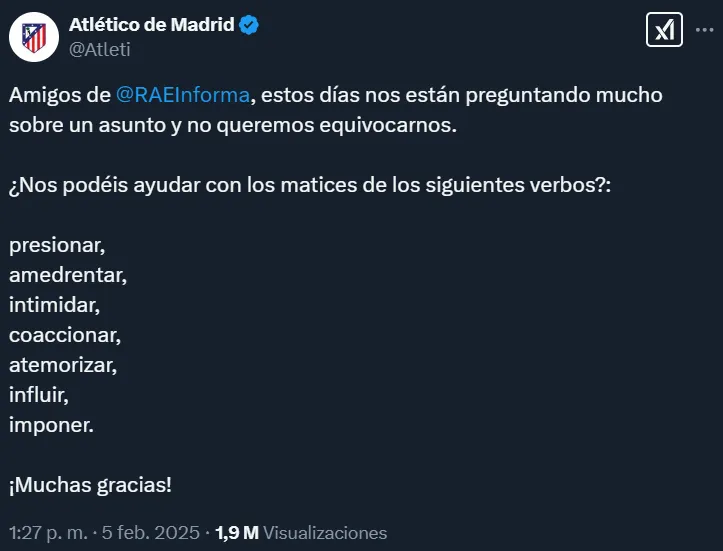The image size is (723, 551).
Task: Click the word "amedrentar," in the list
Action: tap(68, 274)
